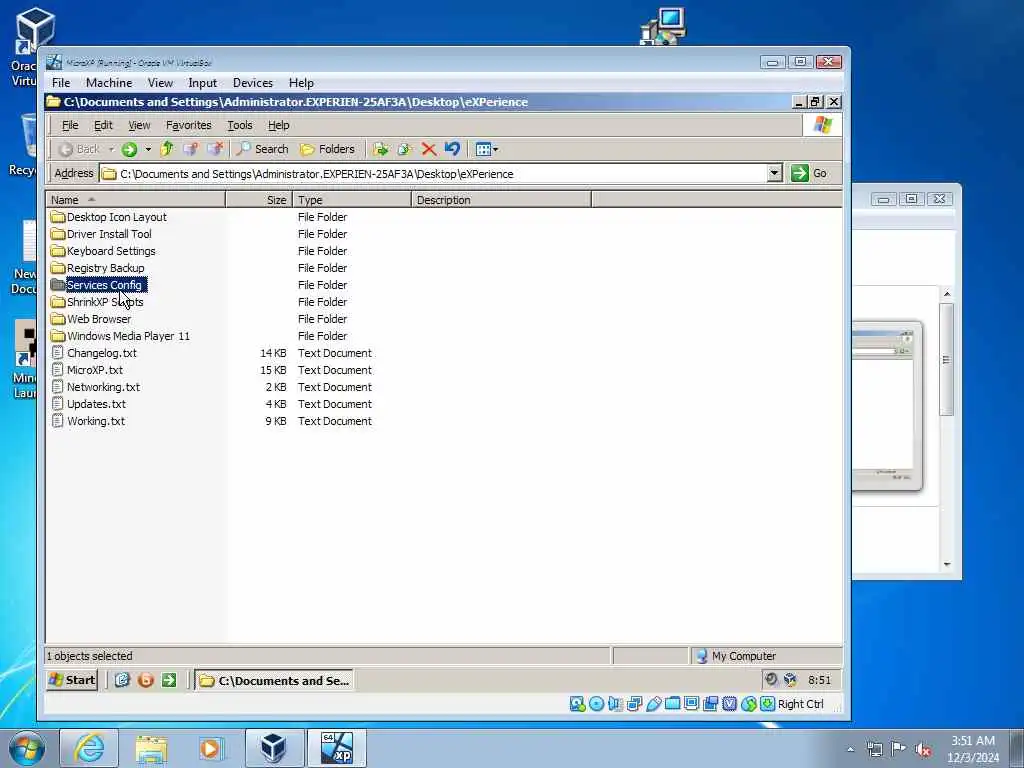The width and height of the screenshot is (1024, 768).
Task: Click VirtualBox keyboard capture green arrow icon
Action: tap(768, 703)
